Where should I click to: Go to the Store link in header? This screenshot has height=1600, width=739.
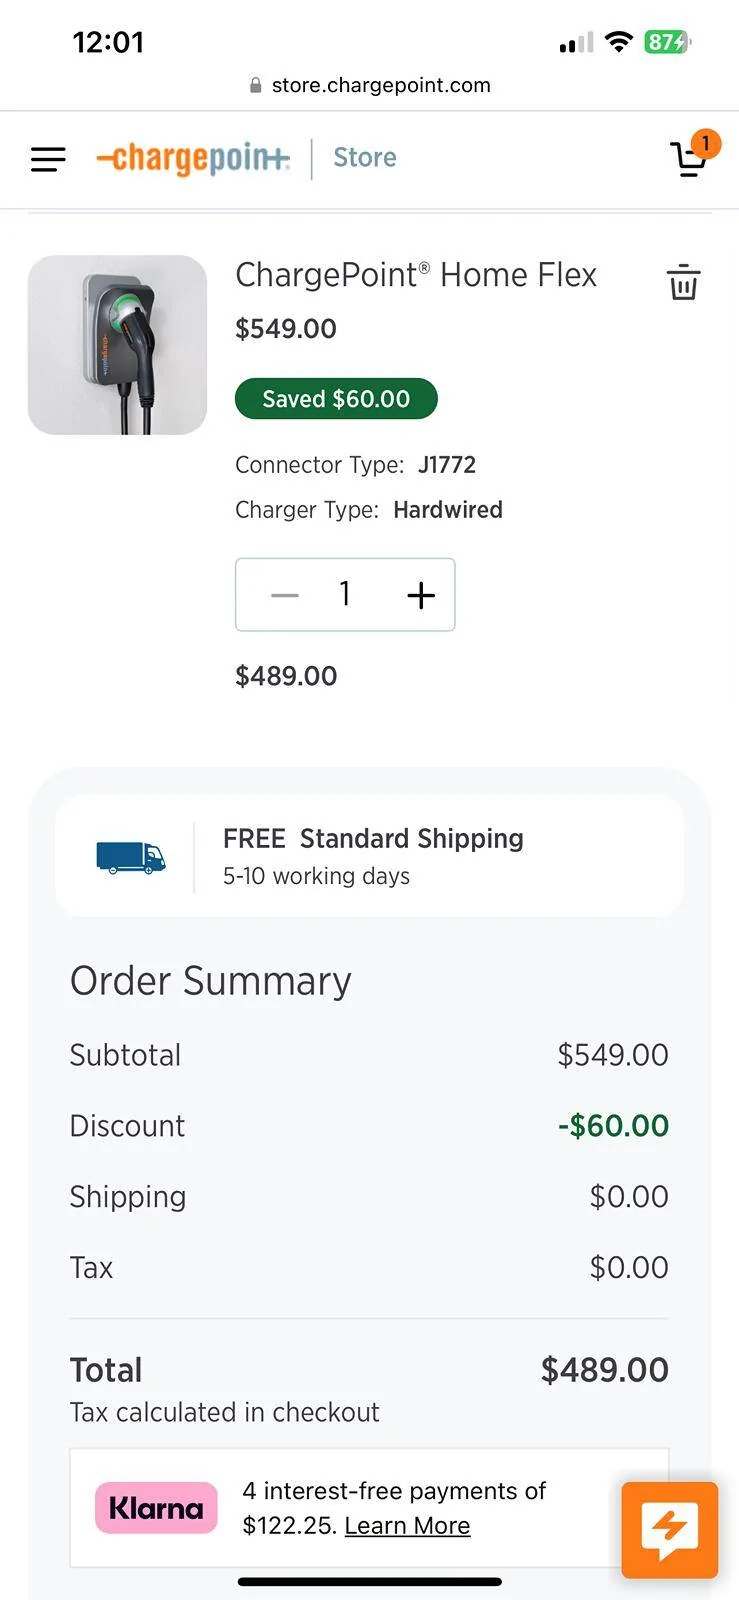364,158
